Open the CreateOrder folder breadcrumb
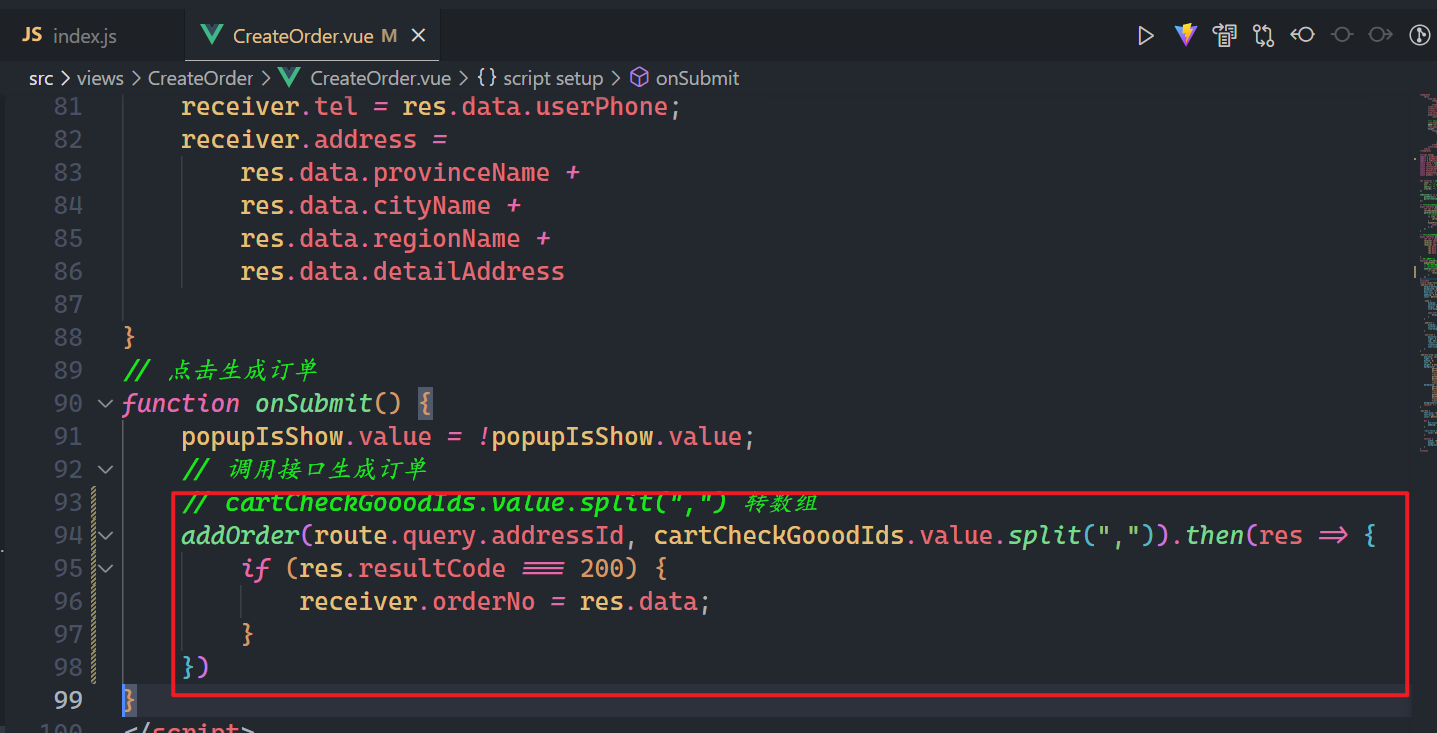 pyautogui.click(x=201, y=78)
